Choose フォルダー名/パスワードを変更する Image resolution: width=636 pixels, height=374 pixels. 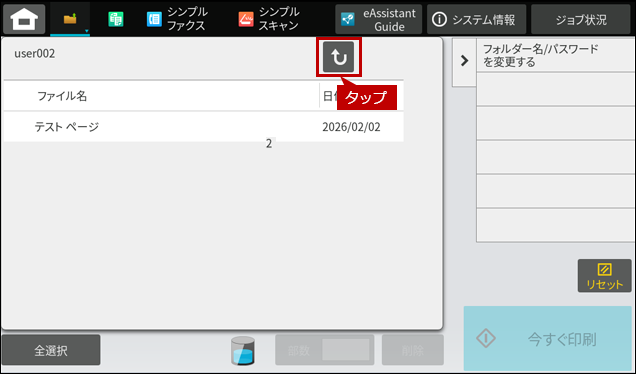(x=556, y=56)
